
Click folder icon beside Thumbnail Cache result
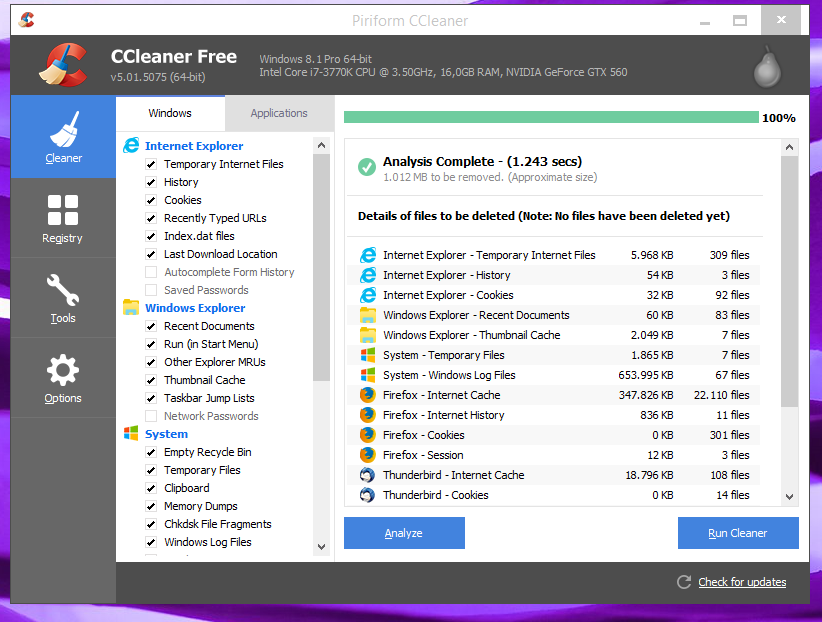368,335
